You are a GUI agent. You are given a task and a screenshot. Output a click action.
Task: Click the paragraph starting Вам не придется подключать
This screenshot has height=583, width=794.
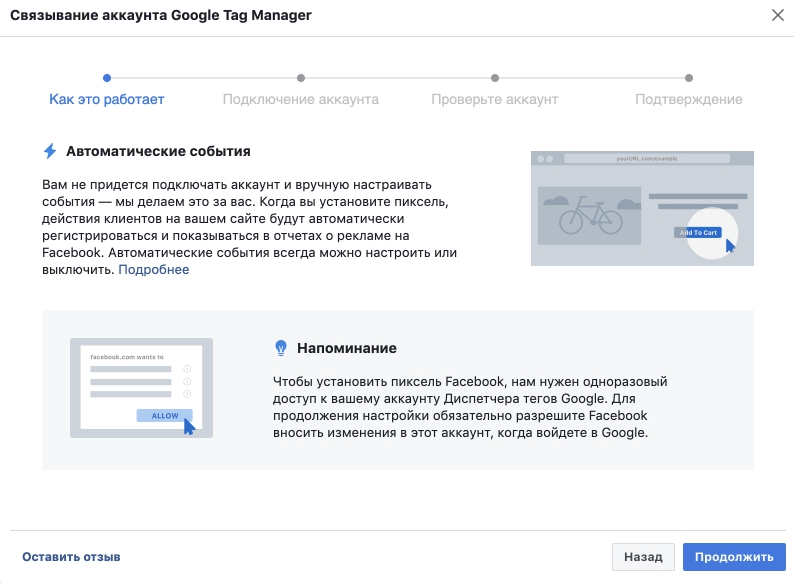[250, 227]
